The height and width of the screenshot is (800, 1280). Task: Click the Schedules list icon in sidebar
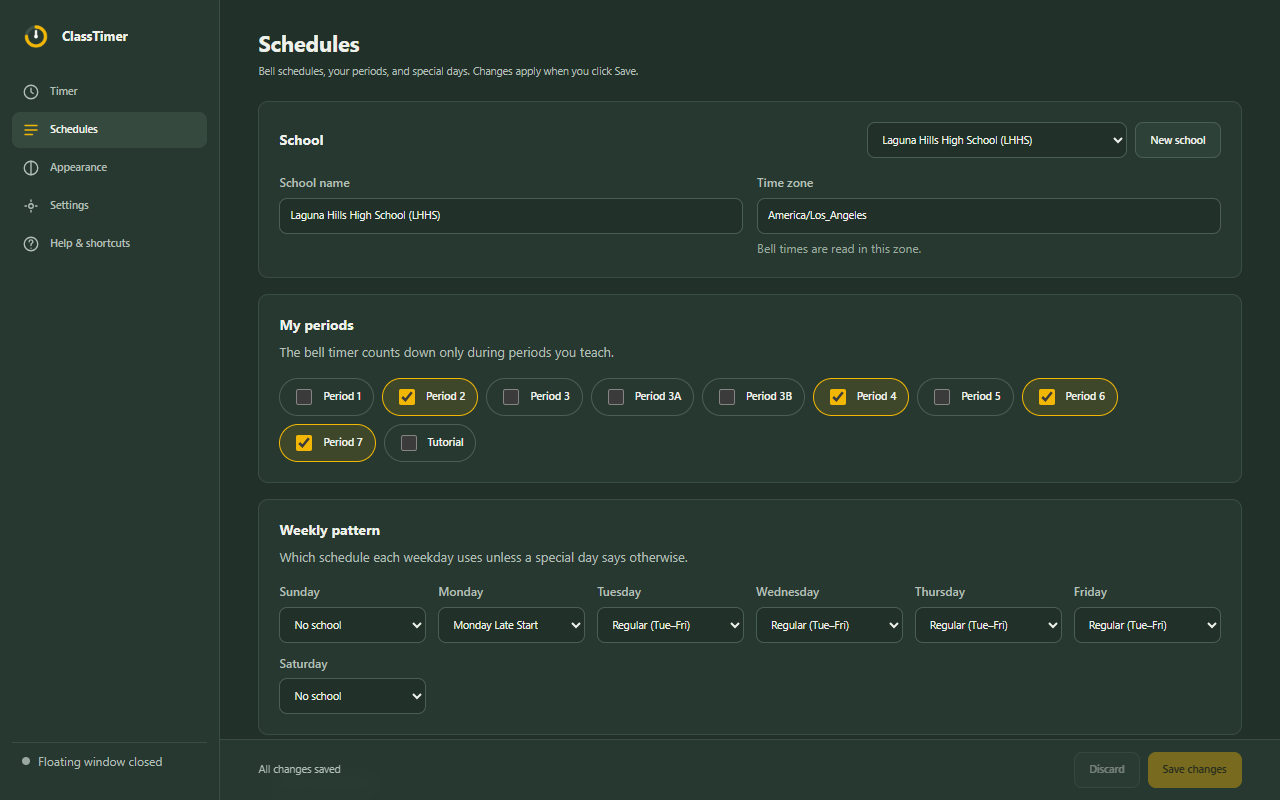pyautogui.click(x=31, y=130)
